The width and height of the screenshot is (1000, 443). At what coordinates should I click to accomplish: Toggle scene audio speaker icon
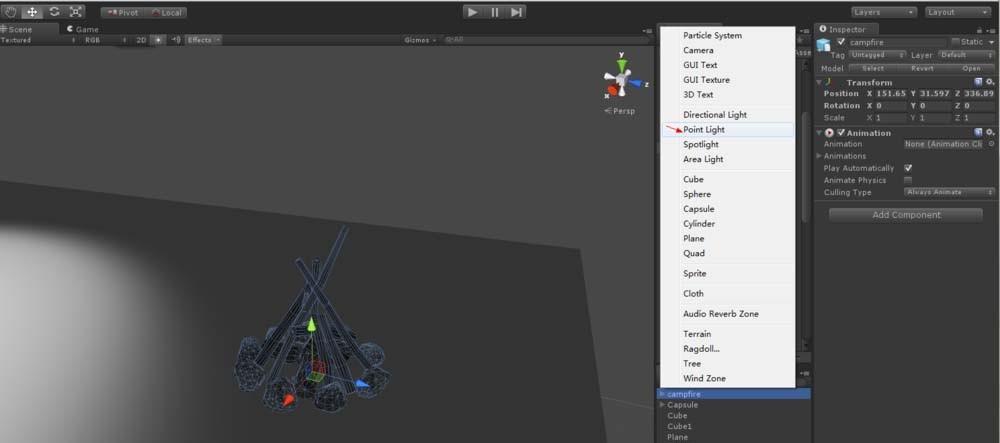[176, 40]
